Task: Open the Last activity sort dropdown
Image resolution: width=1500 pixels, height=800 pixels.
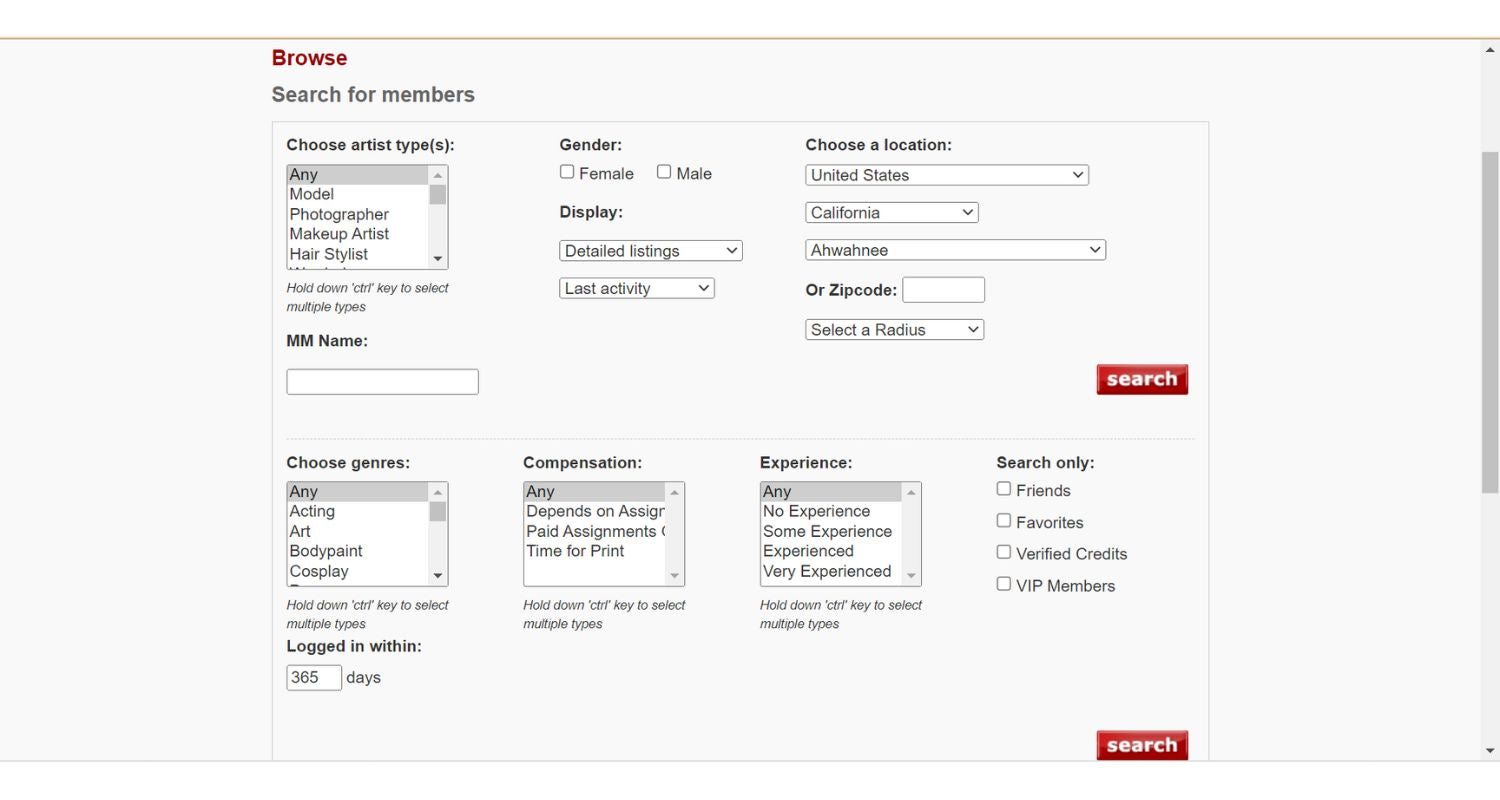Action: (637, 288)
